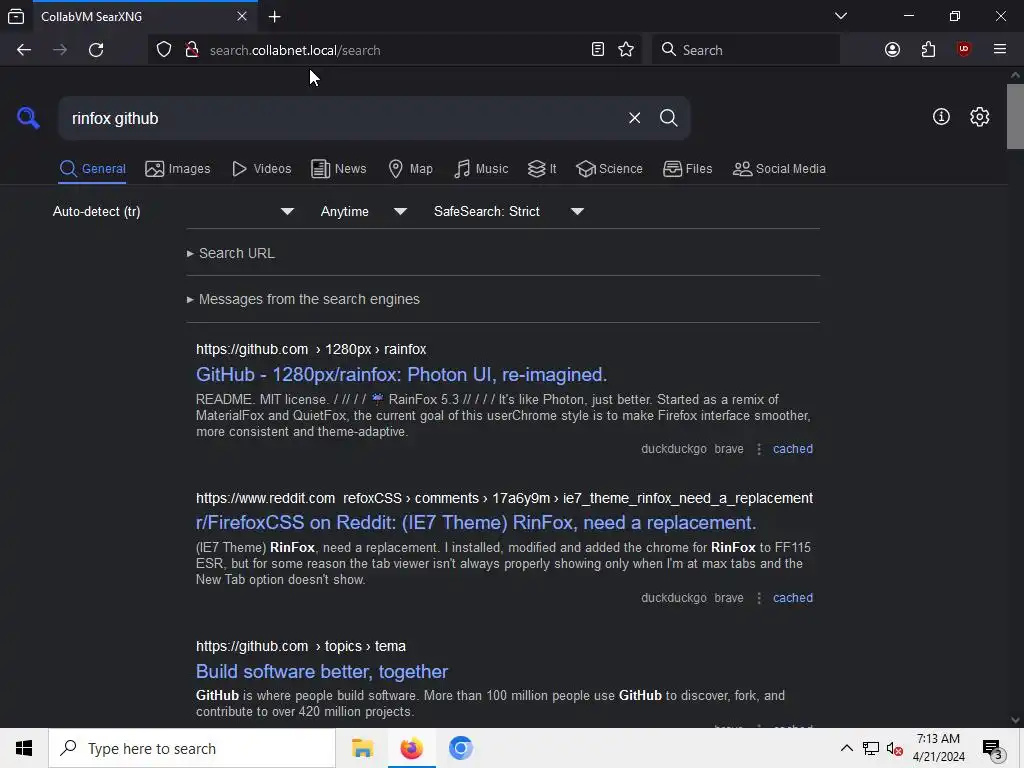Switch to Science category
The height and width of the screenshot is (768, 1024).
click(609, 168)
